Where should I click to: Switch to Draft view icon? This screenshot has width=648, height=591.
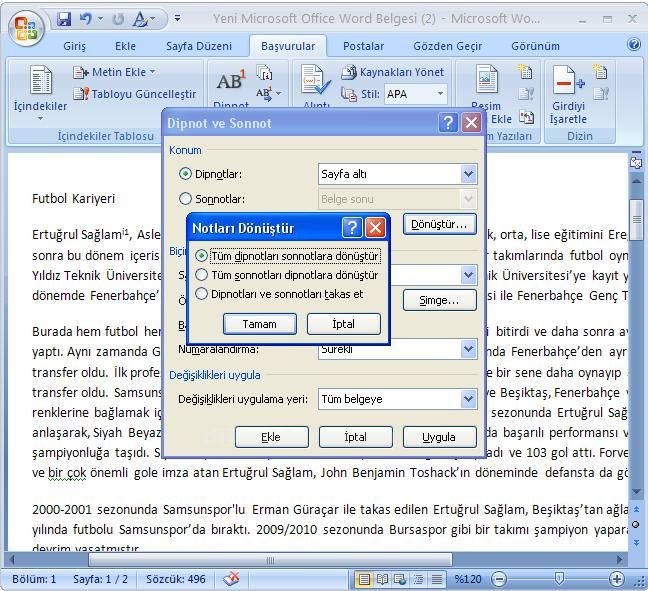pos(436,579)
